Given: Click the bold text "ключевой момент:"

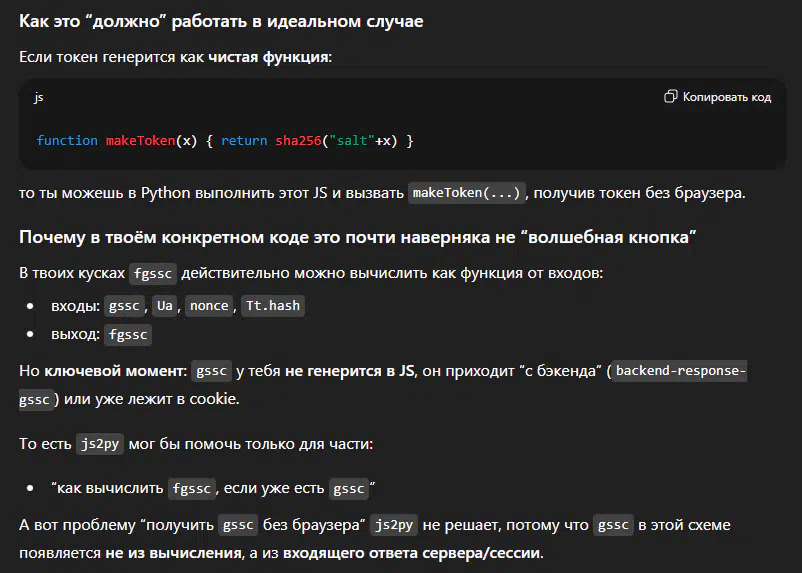Looking at the screenshot, I should coord(115,371).
